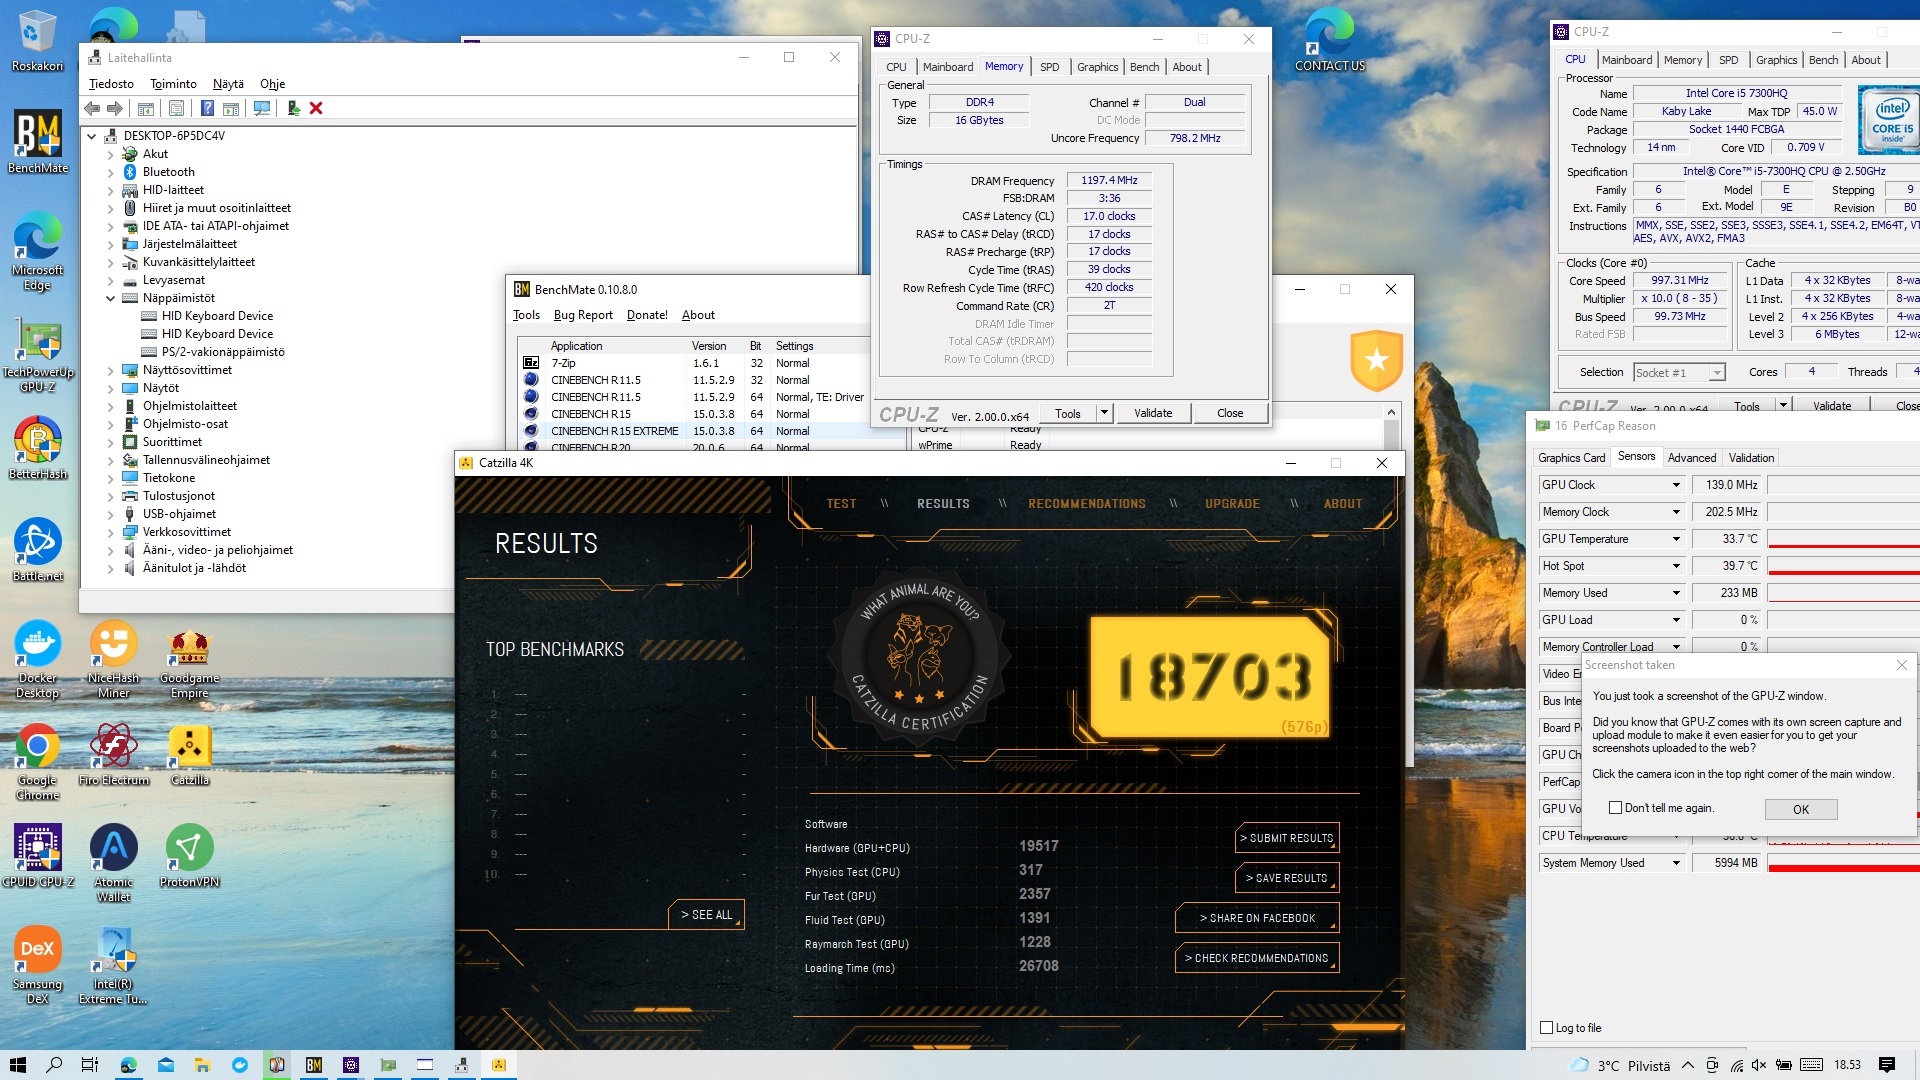The image size is (1920, 1080).
Task: Switch to the SPD tab in the CPU-Z Memory window
Action: click(x=1049, y=67)
